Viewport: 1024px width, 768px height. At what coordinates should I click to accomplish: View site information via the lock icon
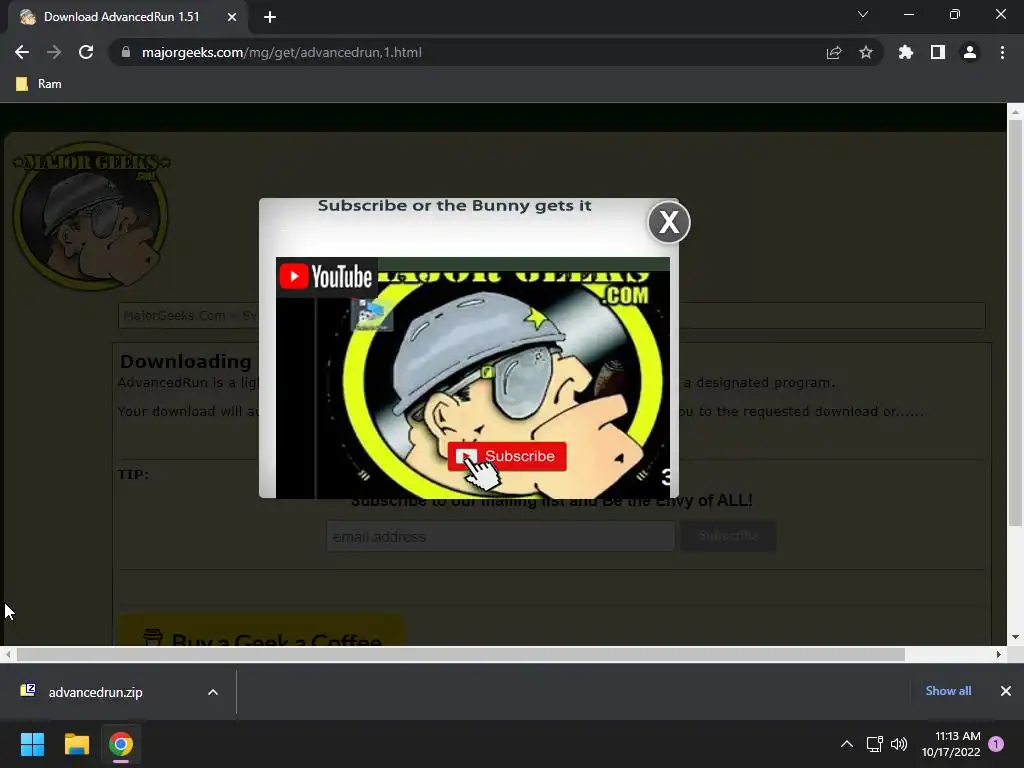tap(126, 52)
